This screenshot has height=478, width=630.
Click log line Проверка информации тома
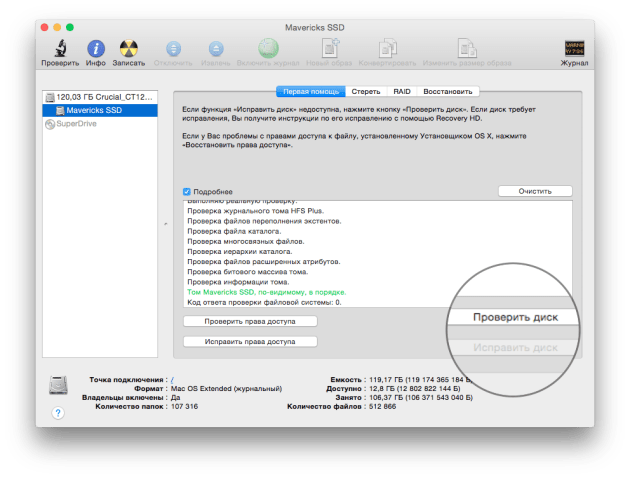(238, 282)
